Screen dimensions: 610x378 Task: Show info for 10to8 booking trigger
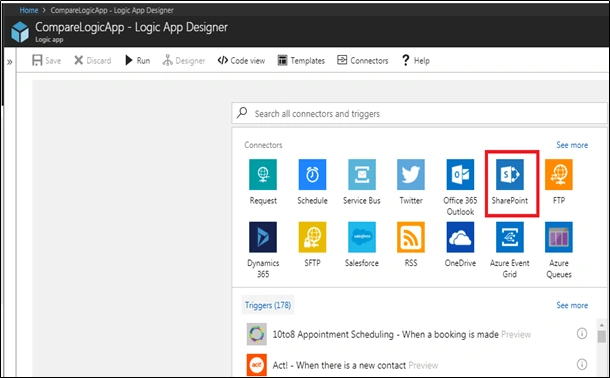(x=582, y=333)
